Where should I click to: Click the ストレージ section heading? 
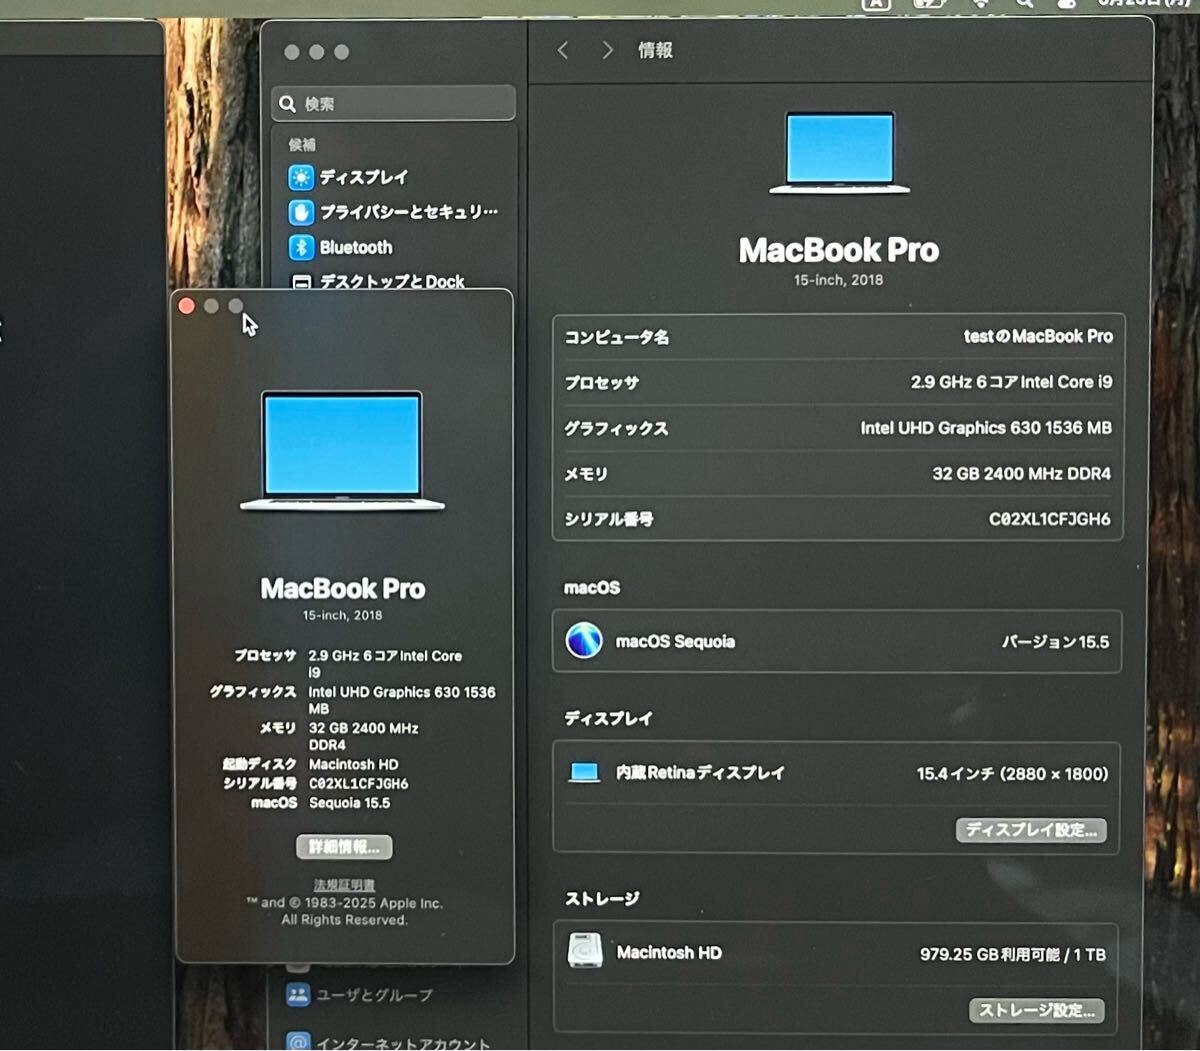click(602, 899)
